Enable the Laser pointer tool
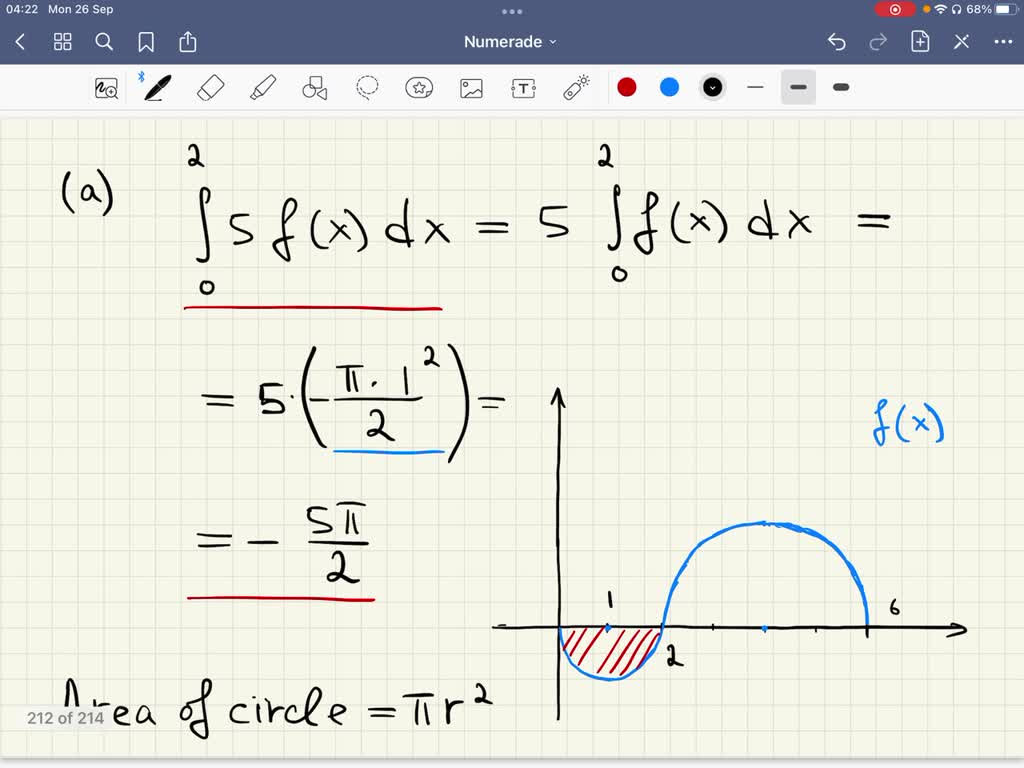Image resolution: width=1024 pixels, height=768 pixels. pyautogui.click(x=576, y=87)
